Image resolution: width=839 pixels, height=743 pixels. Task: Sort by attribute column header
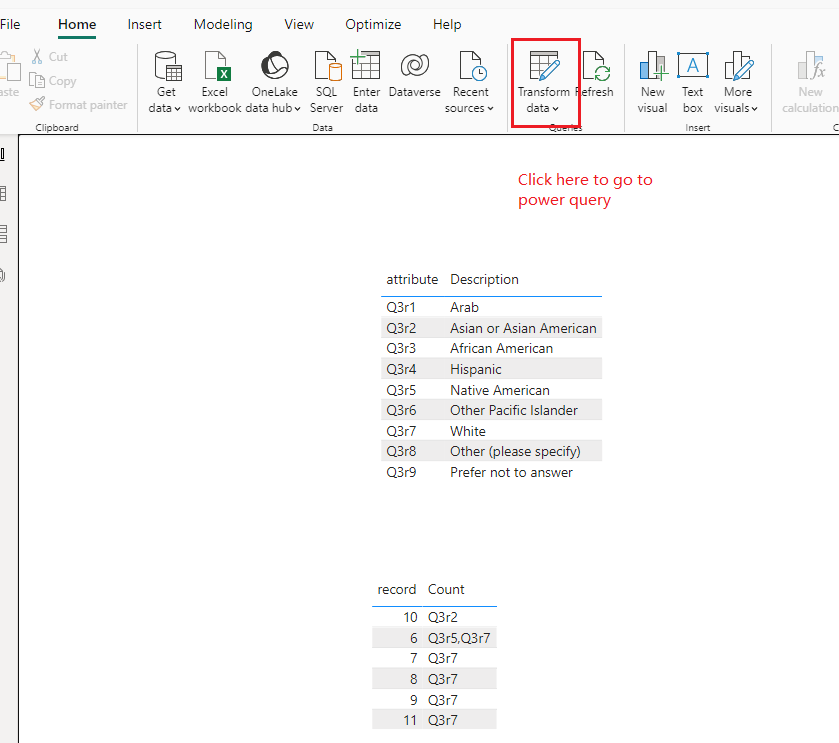tap(412, 279)
